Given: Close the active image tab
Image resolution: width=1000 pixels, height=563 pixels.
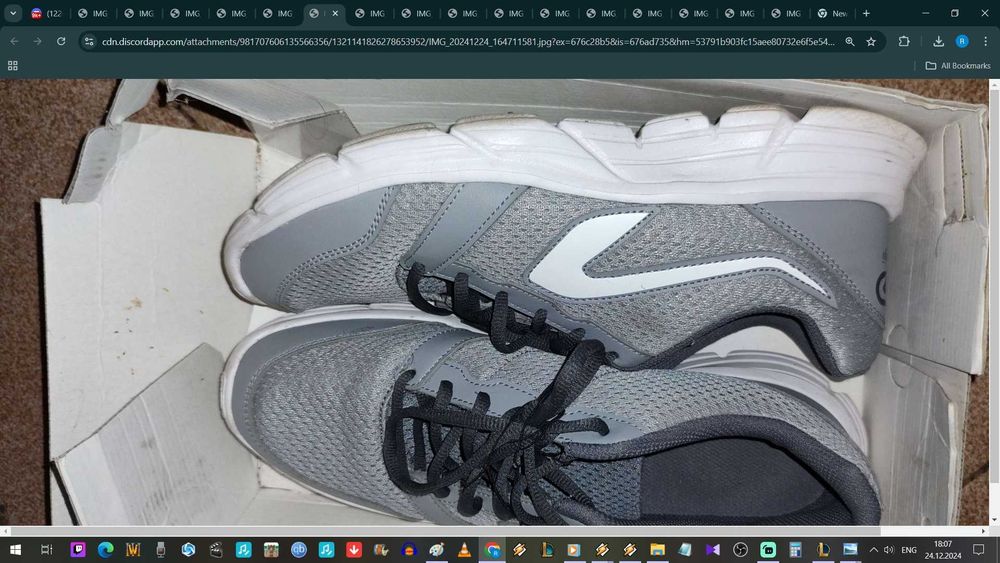Looking at the screenshot, I should point(335,13).
